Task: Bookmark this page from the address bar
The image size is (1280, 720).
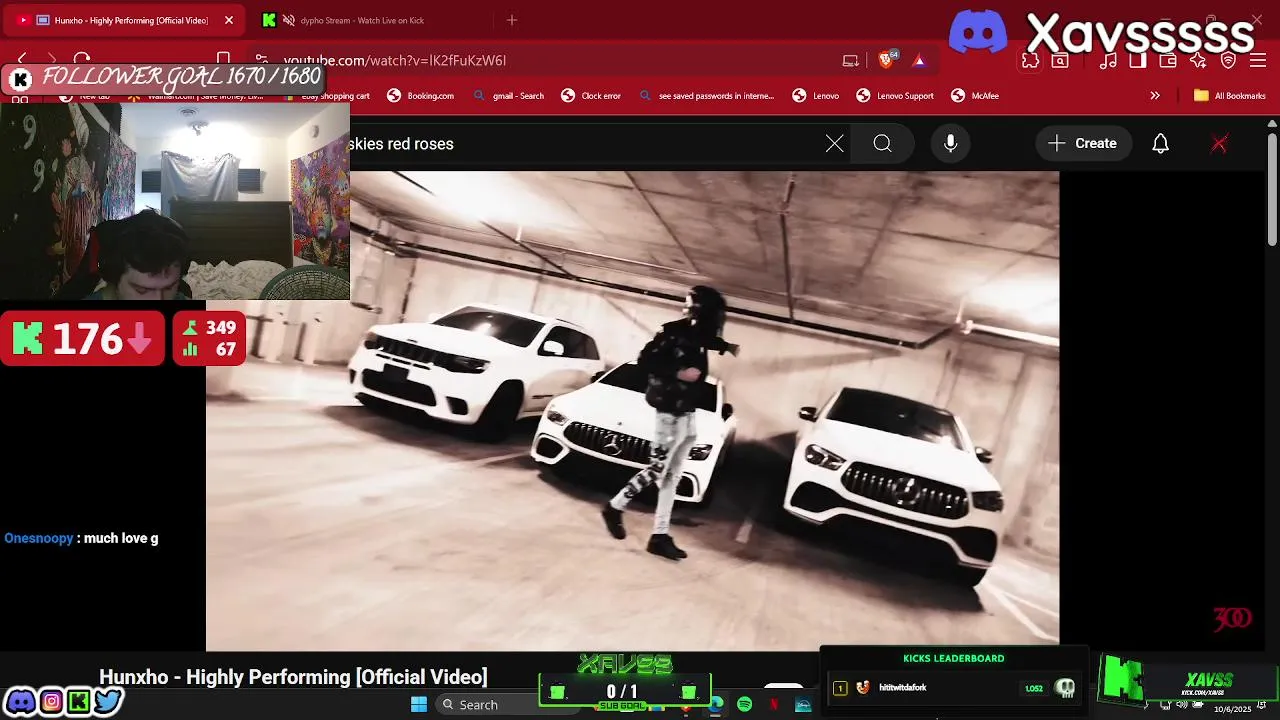Action: pos(224,60)
